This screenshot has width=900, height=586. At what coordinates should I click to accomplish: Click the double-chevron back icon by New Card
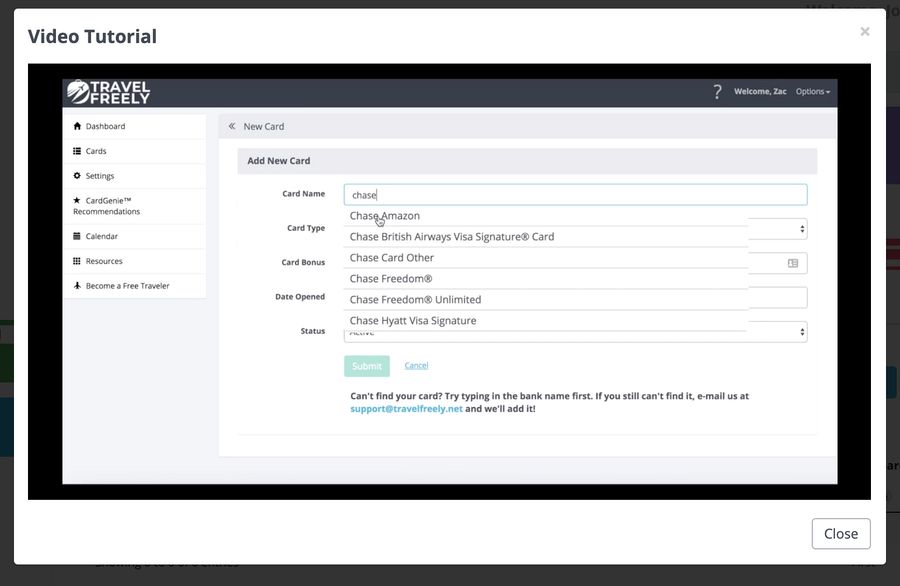tap(232, 126)
